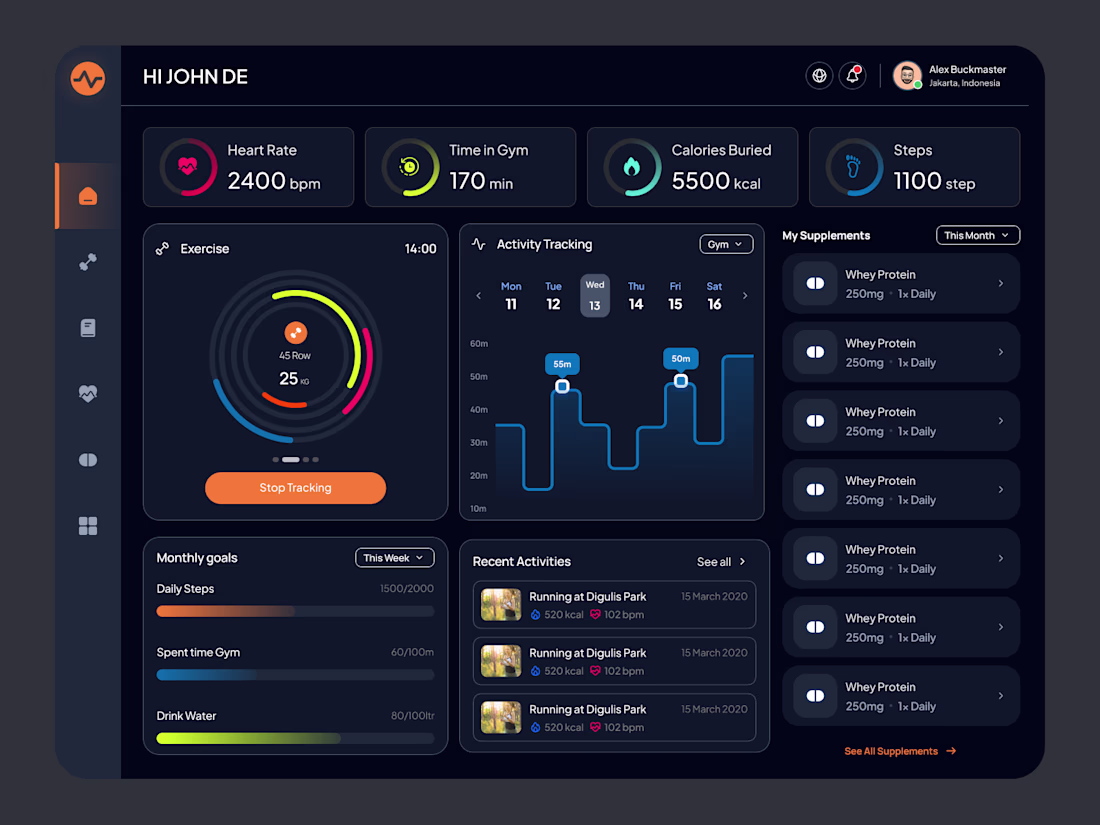This screenshot has height=825, width=1100.
Task: Click HI JOHN DE greeting title
Action: (x=195, y=76)
